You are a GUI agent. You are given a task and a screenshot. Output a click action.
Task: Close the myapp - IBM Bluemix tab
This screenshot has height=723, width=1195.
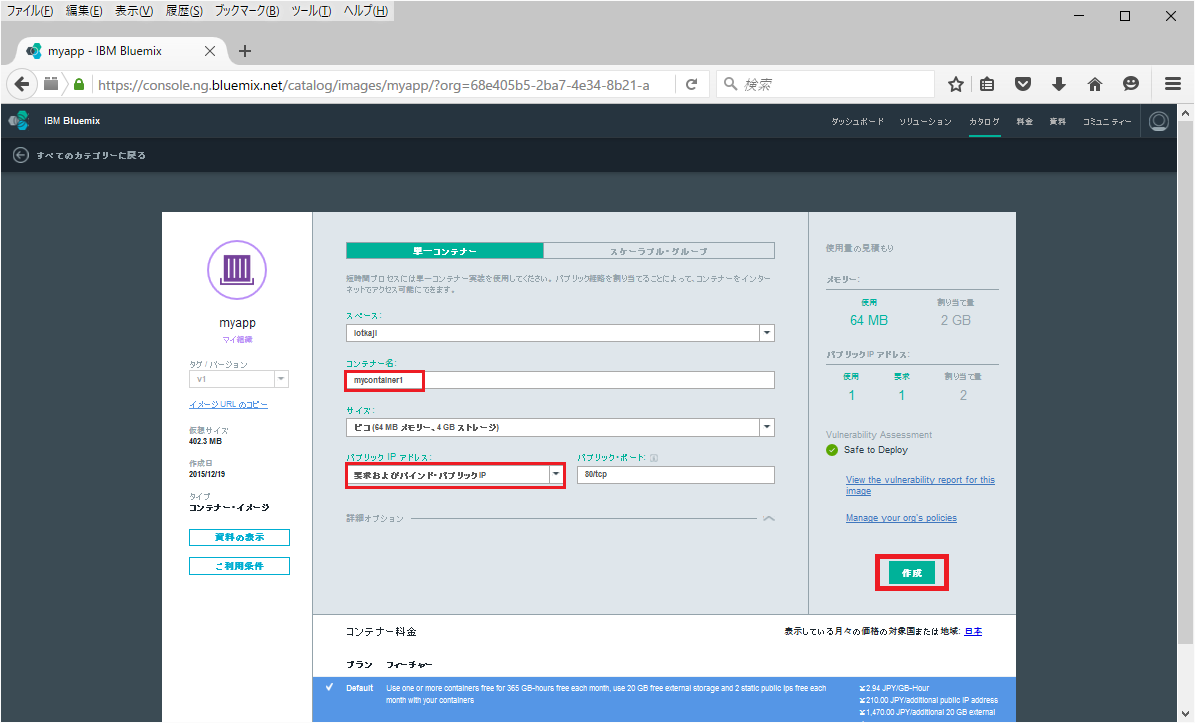point(210,51)
